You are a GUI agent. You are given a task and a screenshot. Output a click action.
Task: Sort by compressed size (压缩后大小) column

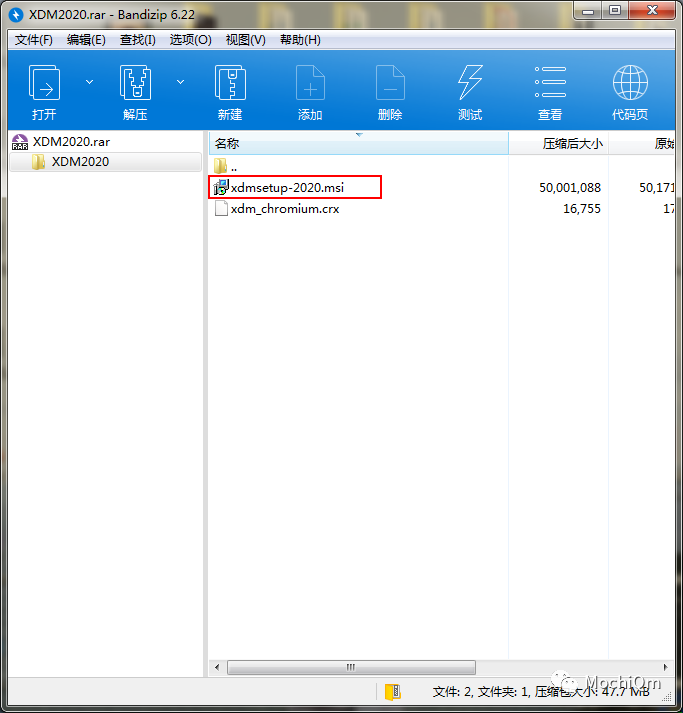click(x=572, y=144)
